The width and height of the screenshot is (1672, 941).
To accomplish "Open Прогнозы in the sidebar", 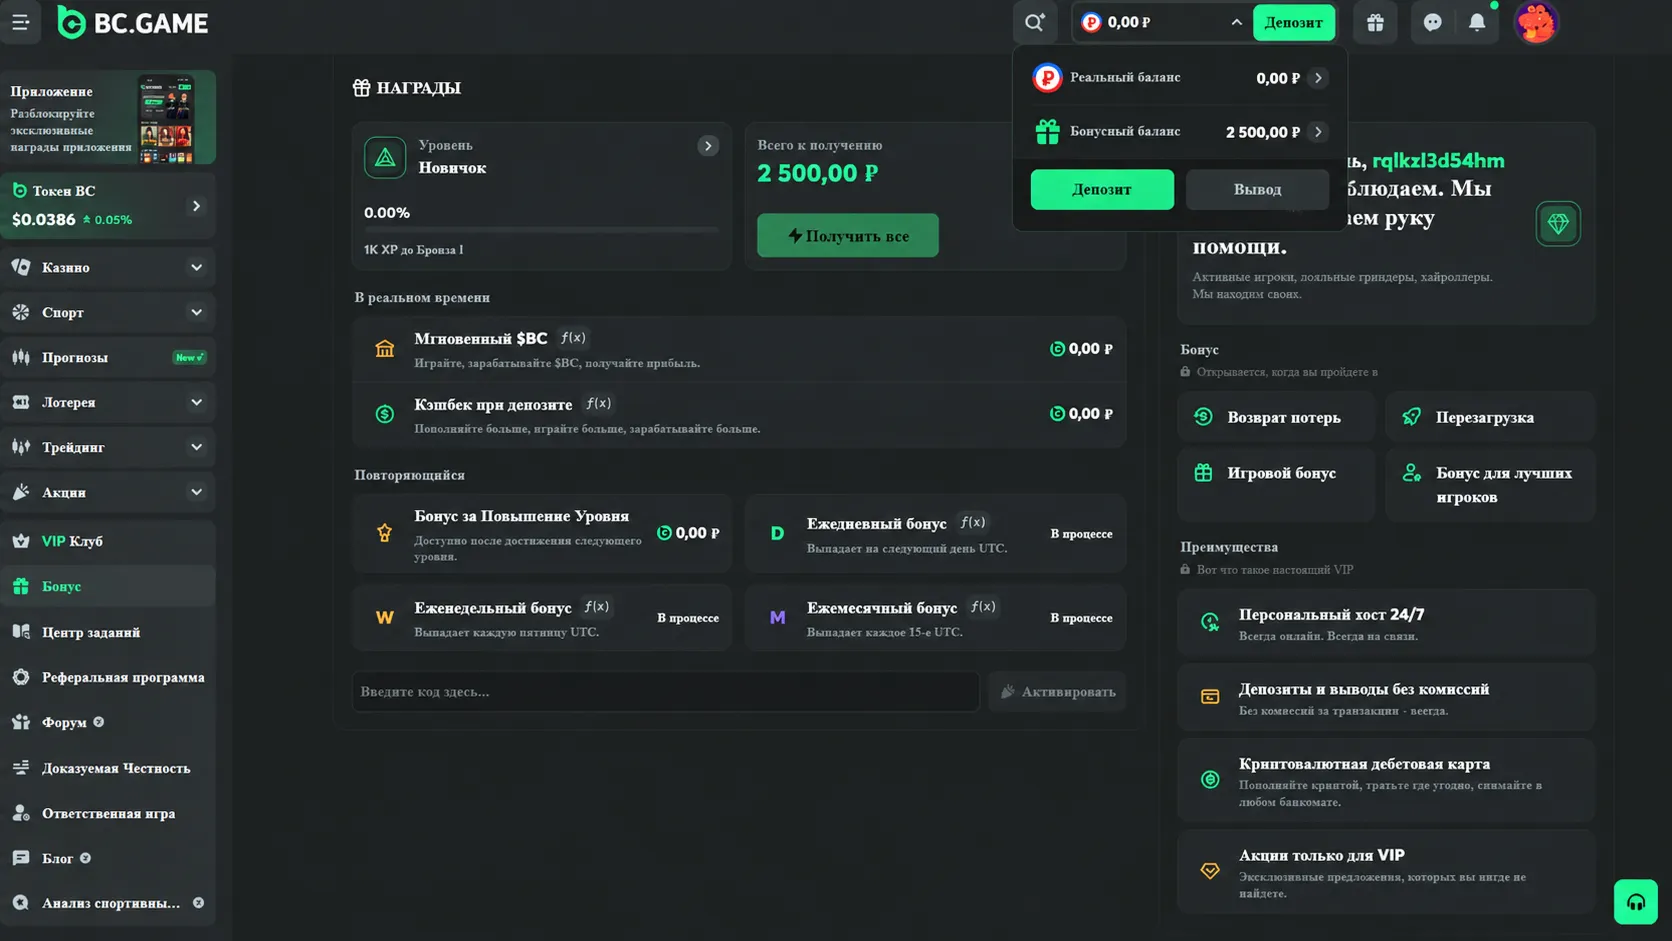I will coord(108,357).
